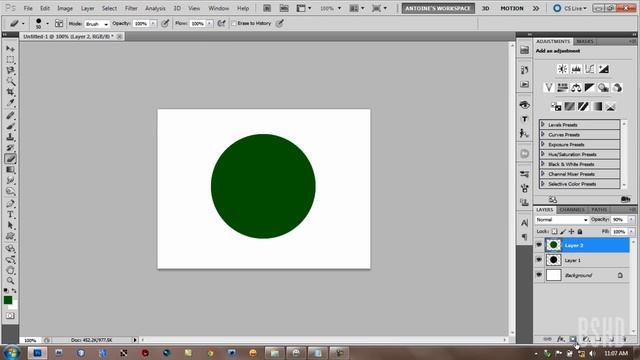
Task: Open the Window menu
Action: coord(218,8)
